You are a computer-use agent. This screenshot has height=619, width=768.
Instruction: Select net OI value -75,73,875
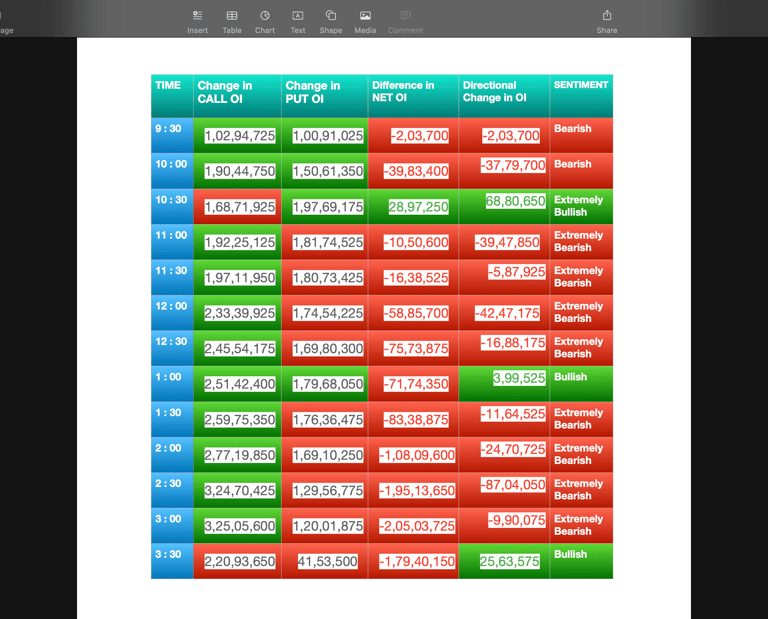pos(416,349)
